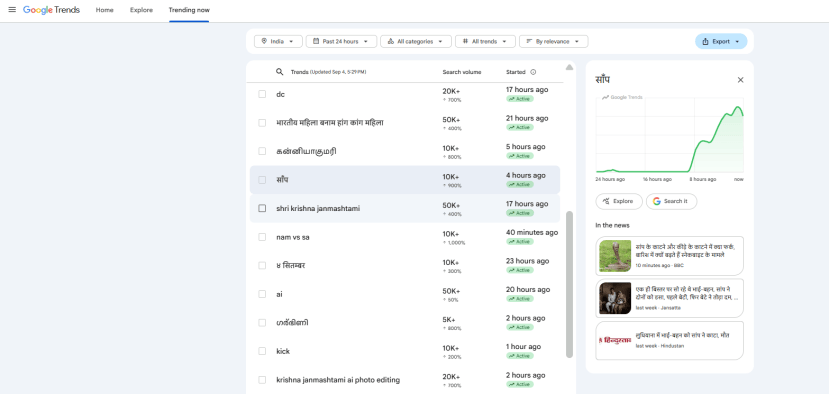Open the கன்னியாகுமரி trend row
Viewport: 829px width, 394px height.
click(404, 151)
